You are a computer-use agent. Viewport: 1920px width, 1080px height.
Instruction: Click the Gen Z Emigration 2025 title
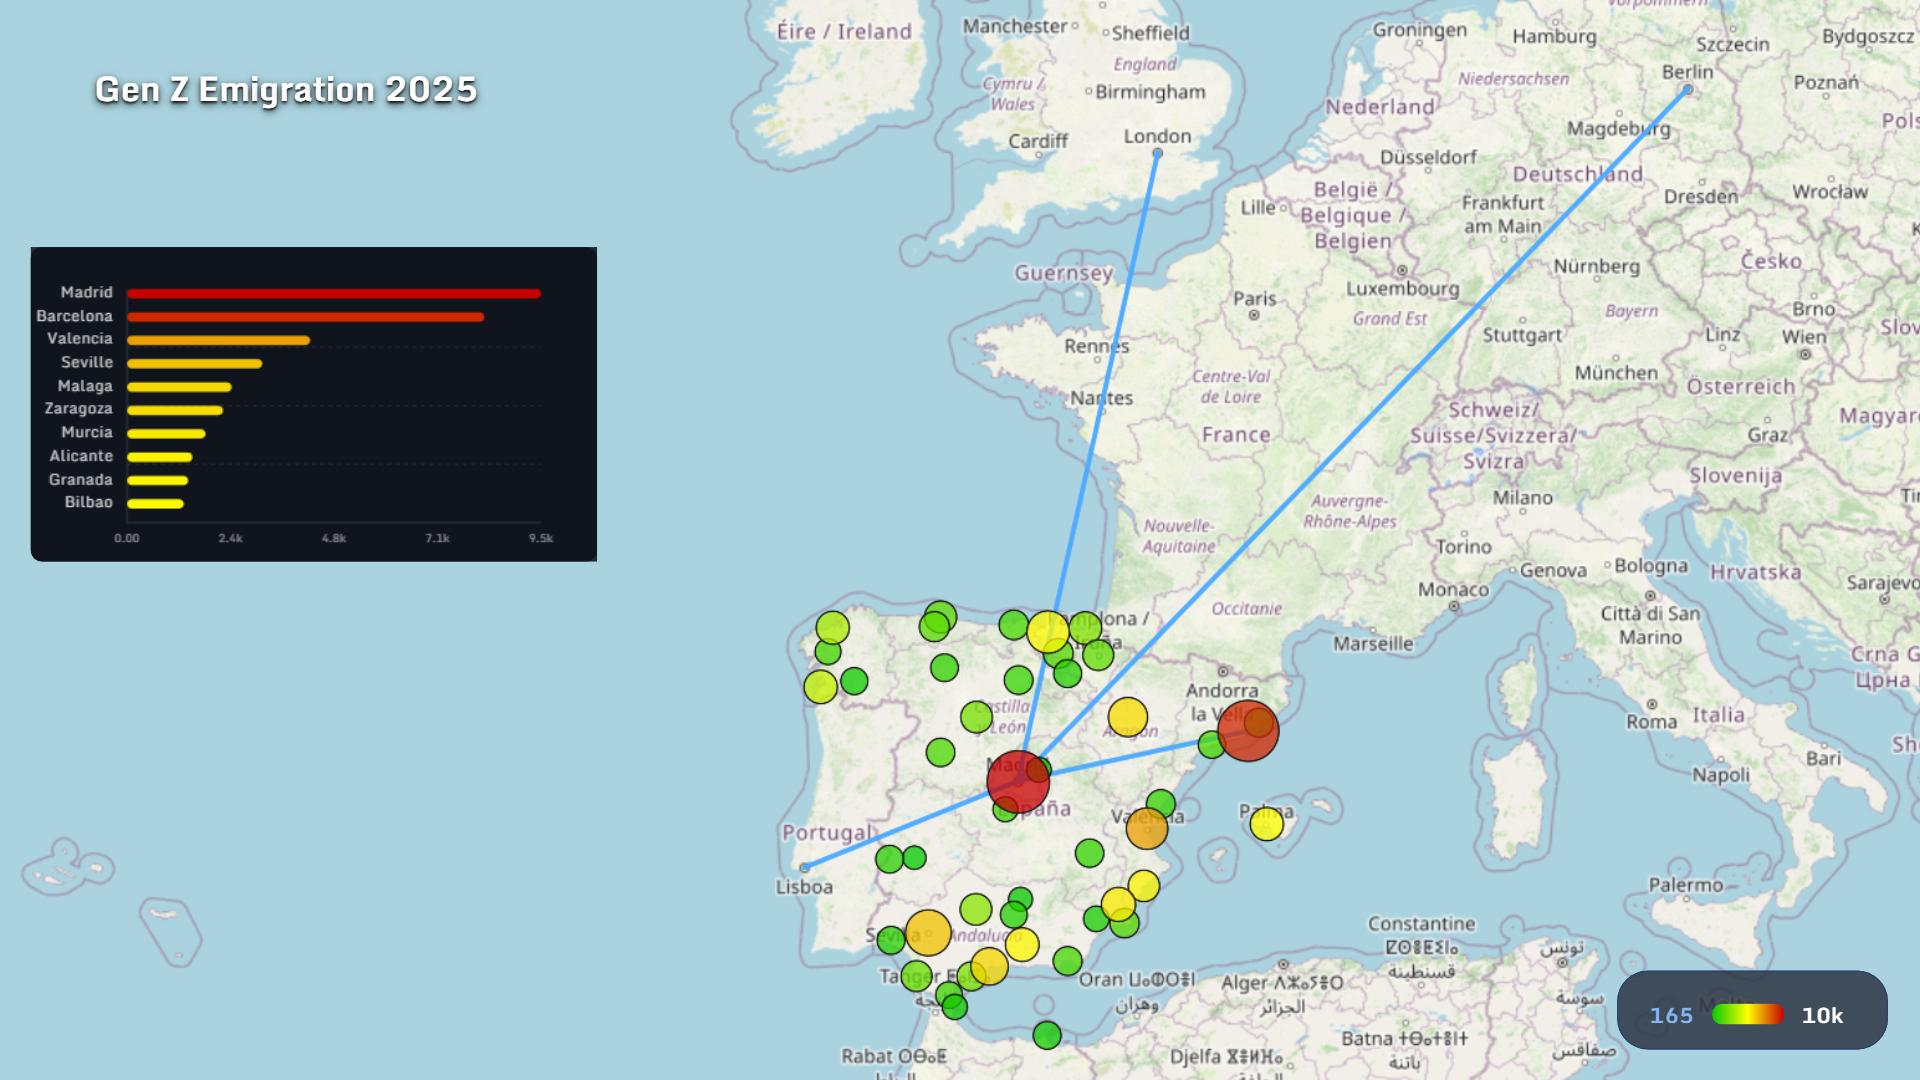point(286,90)
